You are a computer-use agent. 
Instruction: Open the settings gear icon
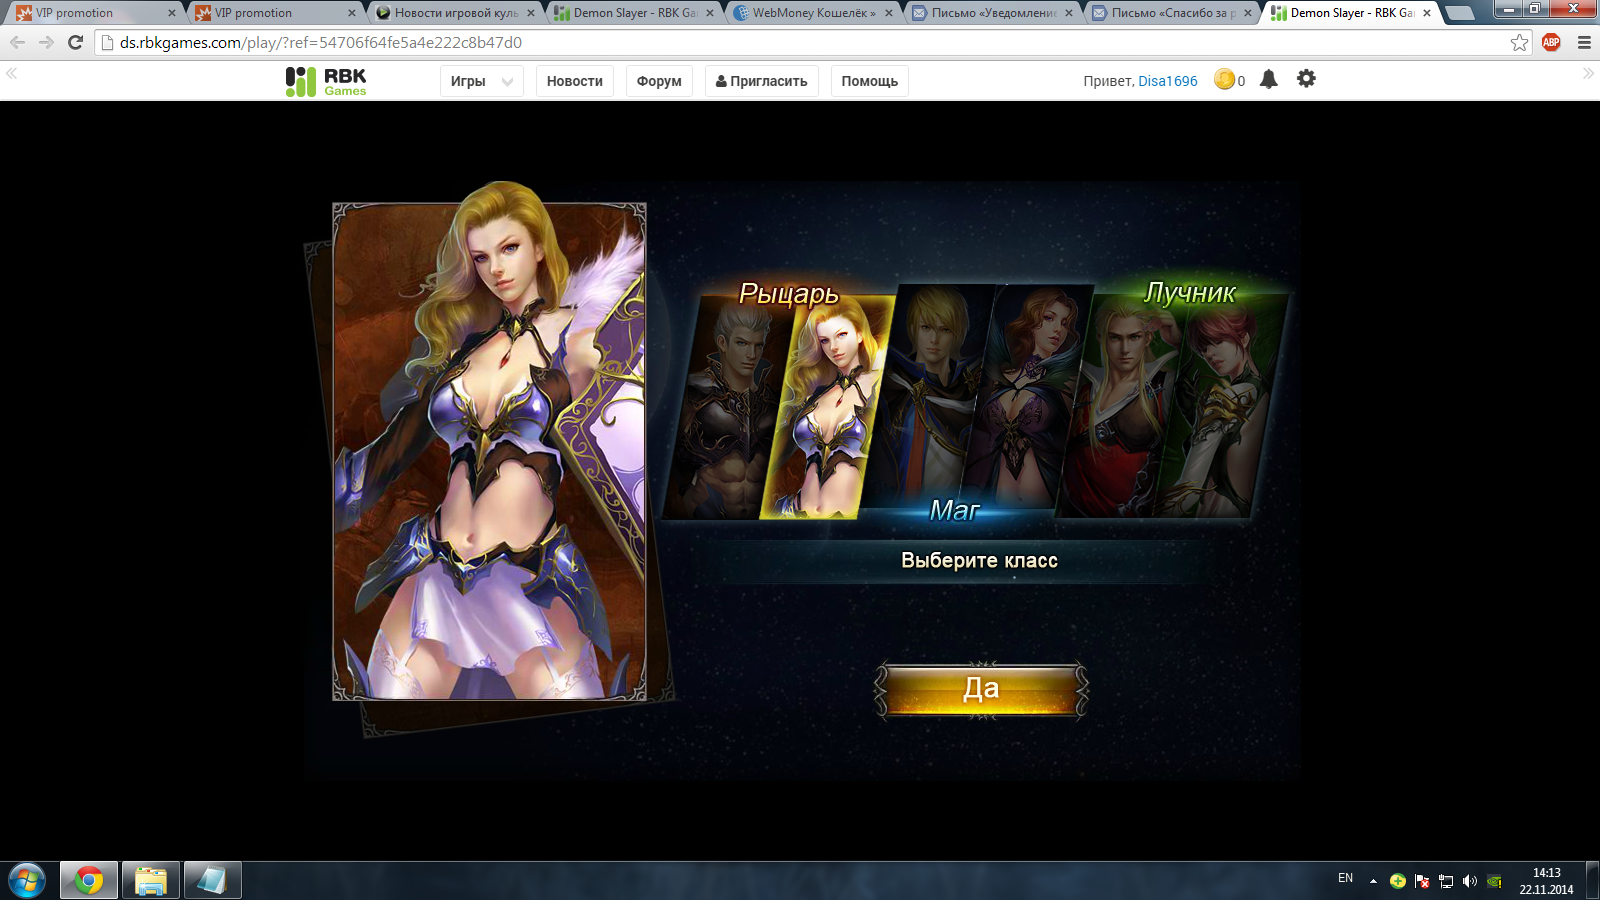pyautogui.click(x=1306, y=78)
